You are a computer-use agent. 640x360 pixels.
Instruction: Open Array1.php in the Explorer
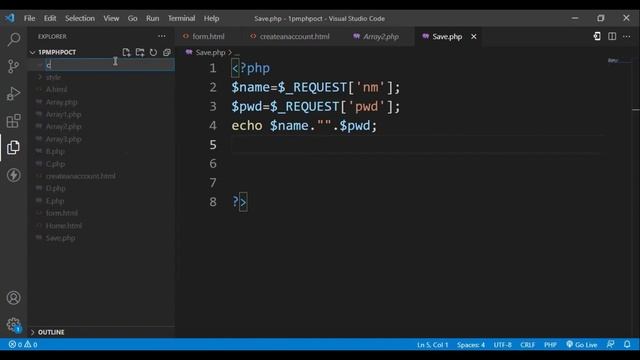63,114
